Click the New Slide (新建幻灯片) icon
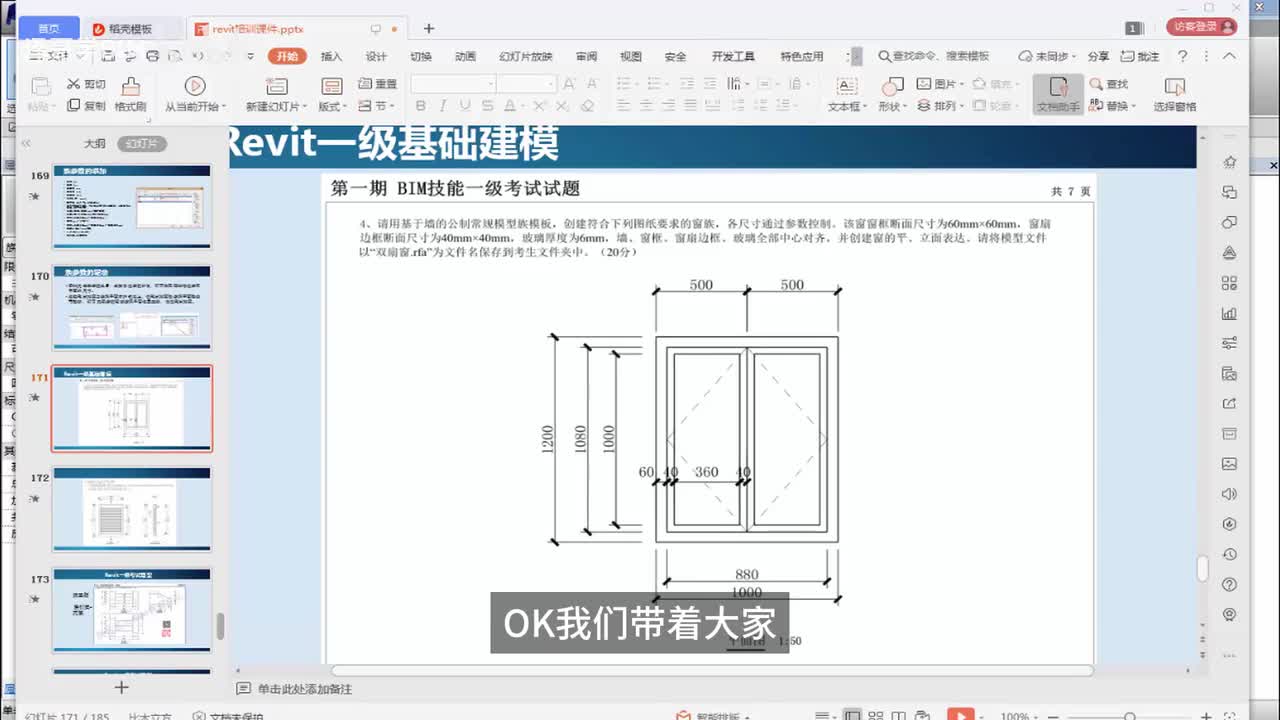1280x720 pixels. tap(276, 87)
